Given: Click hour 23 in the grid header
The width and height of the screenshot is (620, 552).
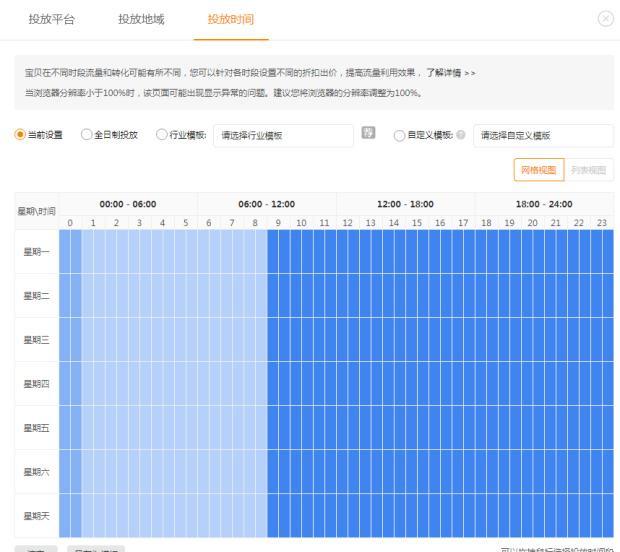Looking at the screenshot, I should 602,223.
